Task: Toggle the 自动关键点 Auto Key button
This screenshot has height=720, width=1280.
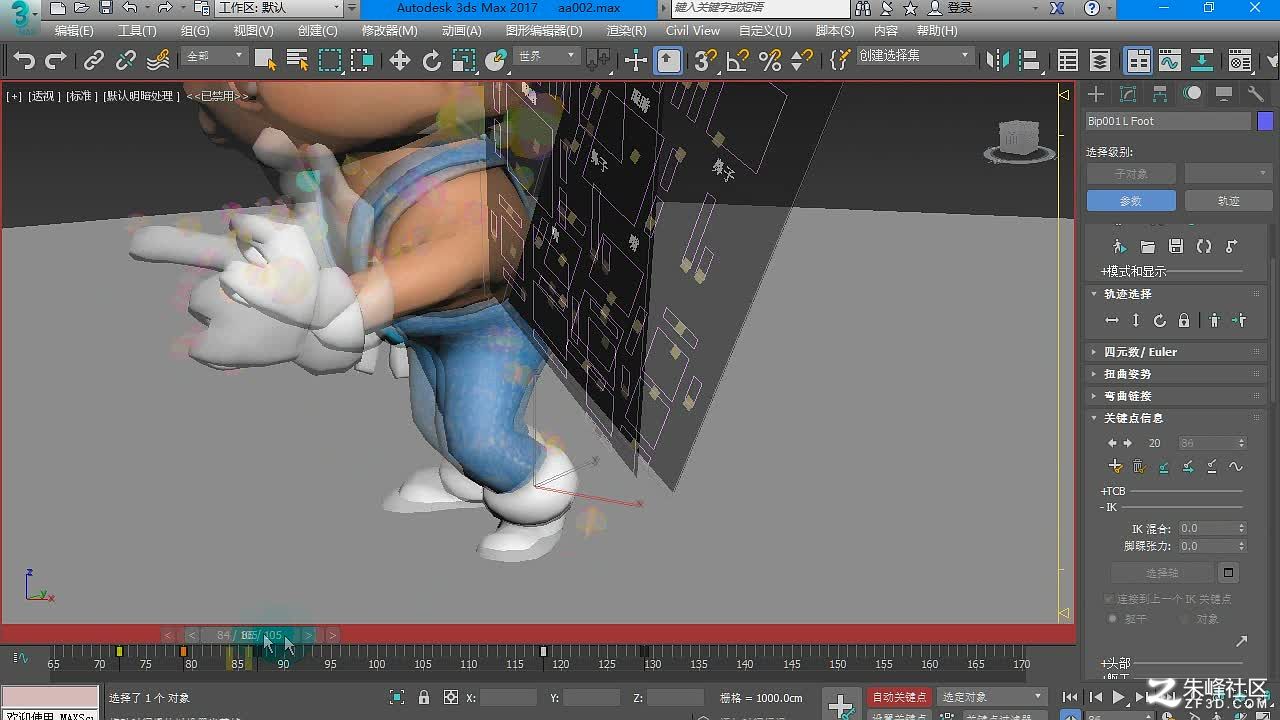Action: pos(900,697)
